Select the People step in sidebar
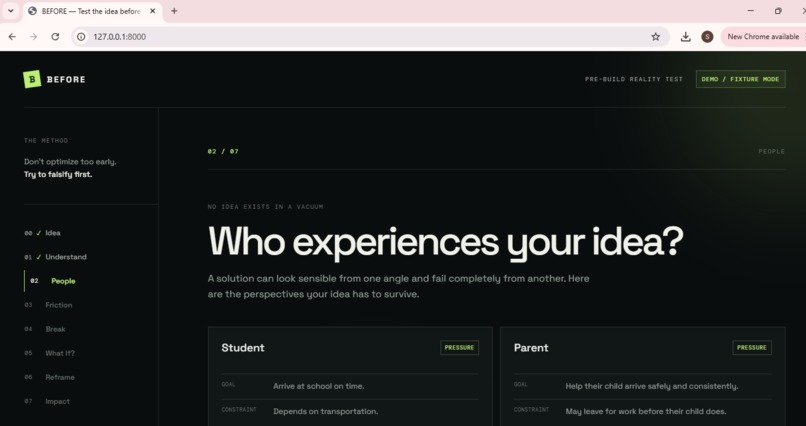Viewport: 806px width, 426px height. [63, 281]
